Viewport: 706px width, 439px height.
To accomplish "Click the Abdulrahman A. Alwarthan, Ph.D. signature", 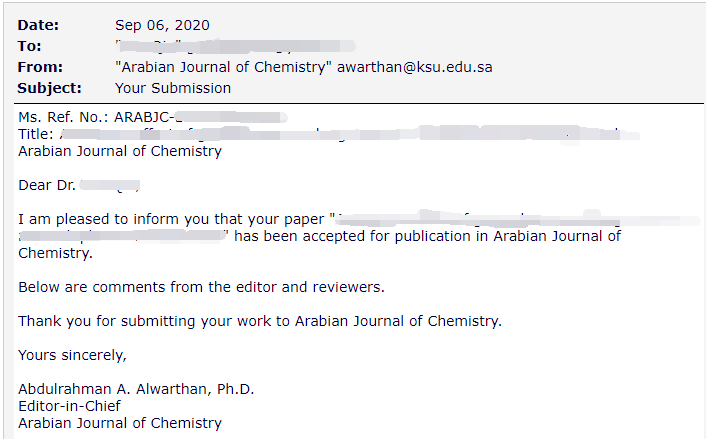I will pyautogui.click(x=136, y=389).
